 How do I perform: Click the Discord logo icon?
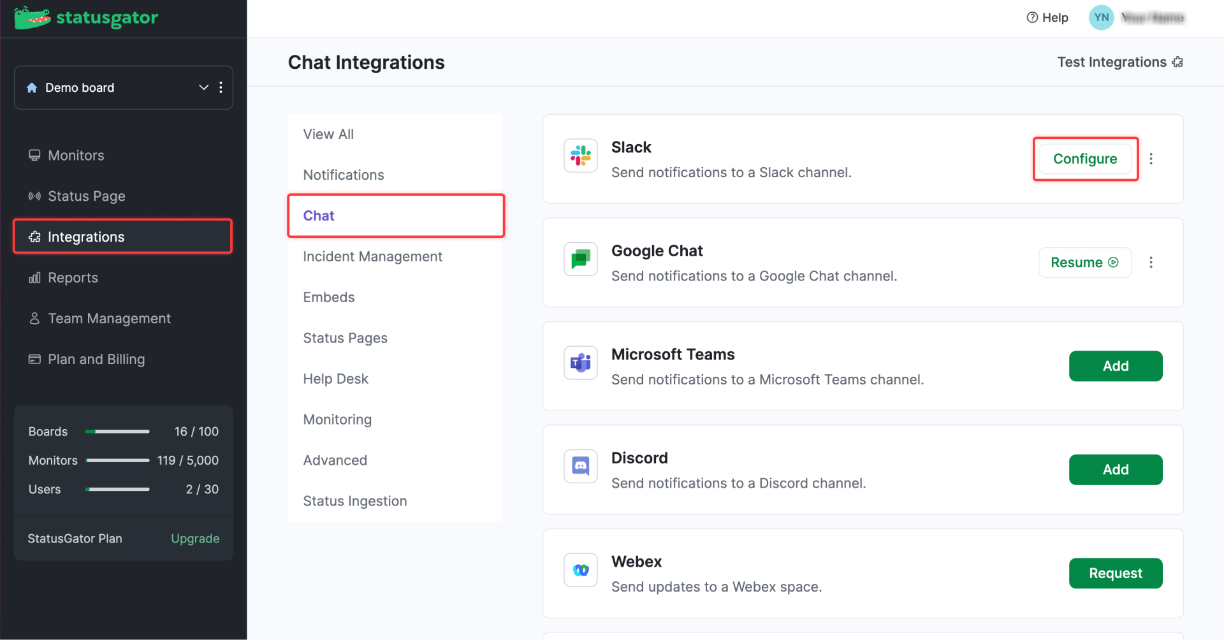[580, 466]
